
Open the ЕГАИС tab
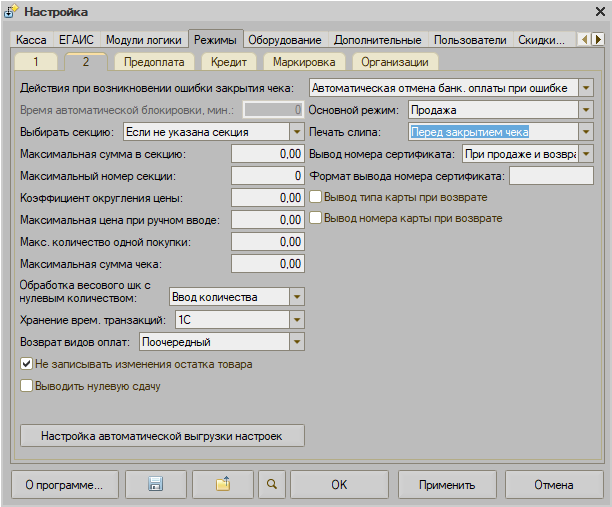pyautogui.click(x=76, y=40)
